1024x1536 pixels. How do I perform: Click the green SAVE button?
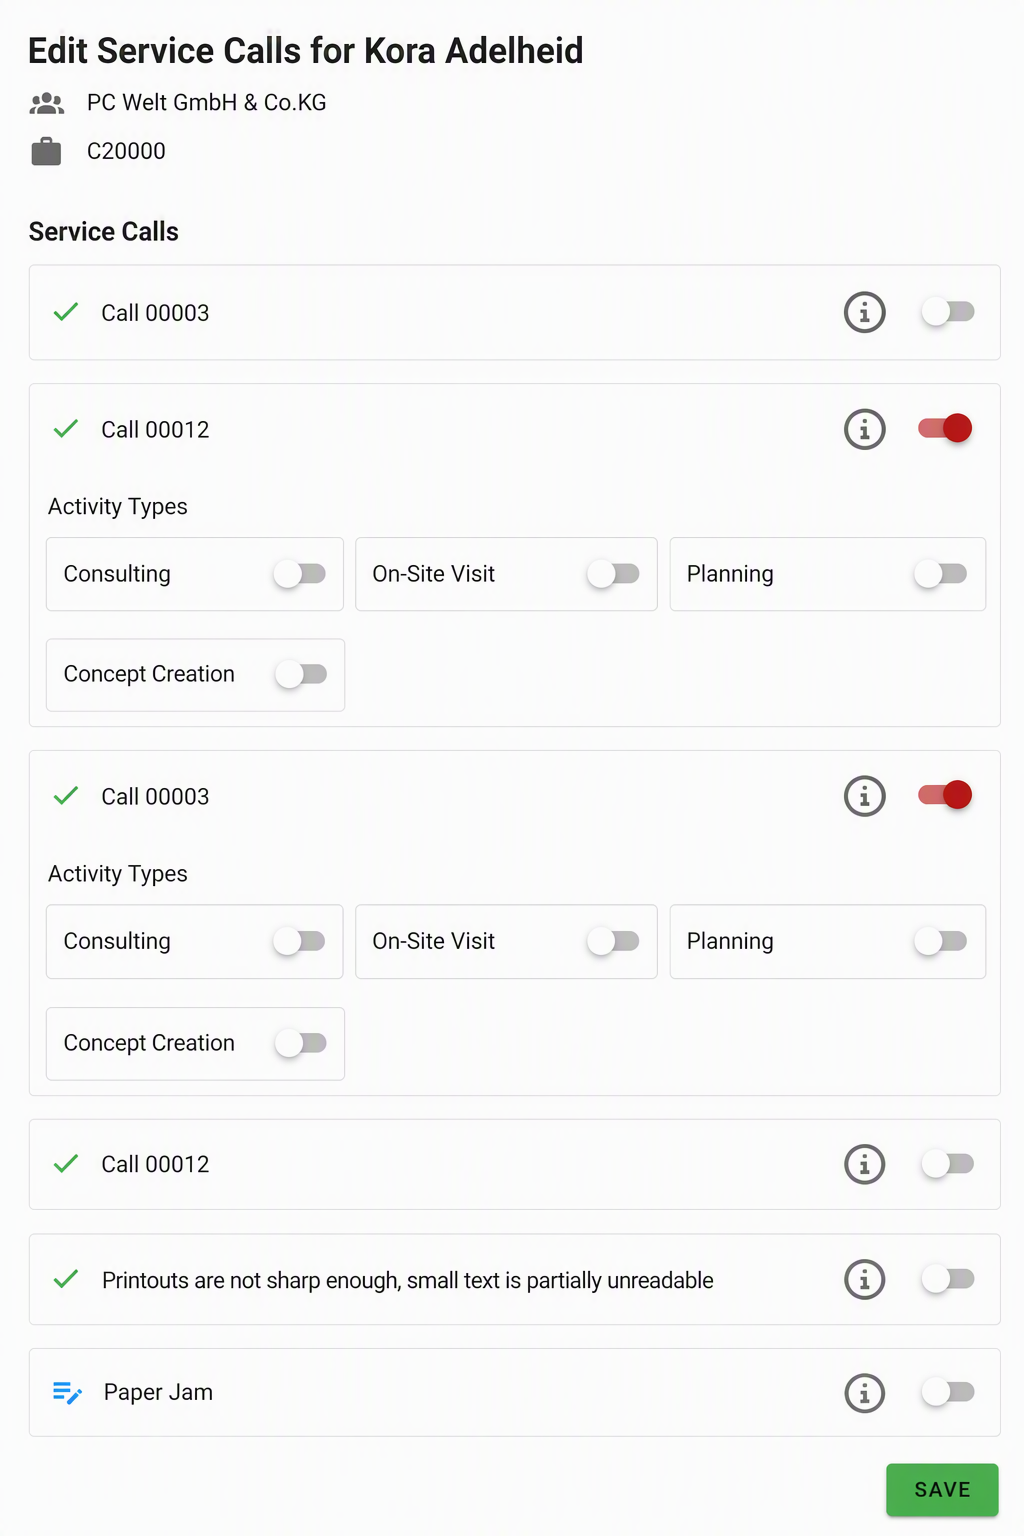click(x=942, y=1489)
